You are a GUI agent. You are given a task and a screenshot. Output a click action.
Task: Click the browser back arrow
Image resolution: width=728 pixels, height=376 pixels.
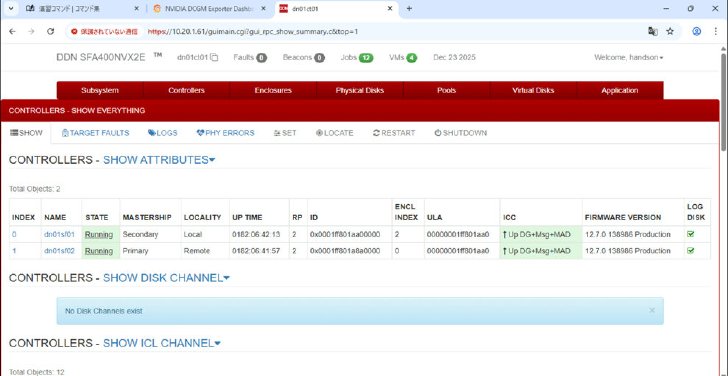tap(13, 32)
